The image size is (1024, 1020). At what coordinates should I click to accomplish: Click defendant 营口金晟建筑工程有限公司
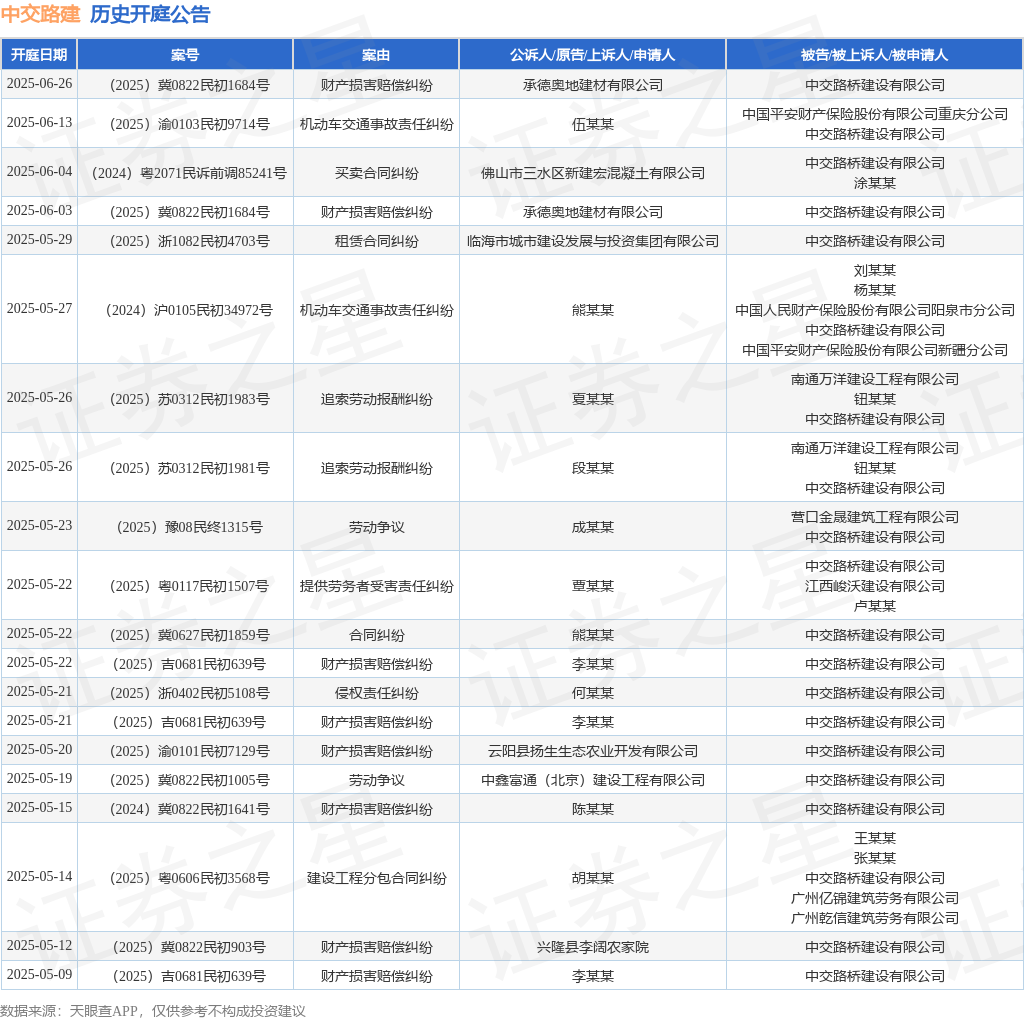click(874, 517)
